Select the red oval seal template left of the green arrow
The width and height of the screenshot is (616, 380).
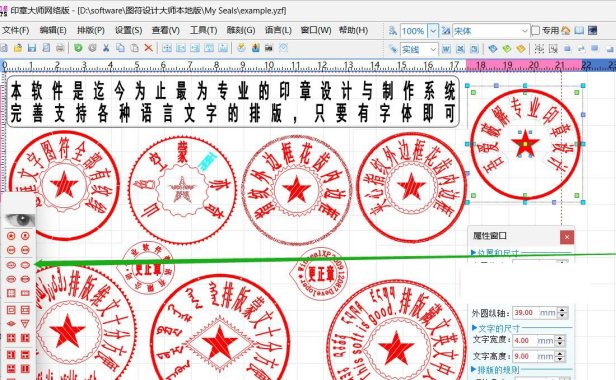click(x=25, y=265)
